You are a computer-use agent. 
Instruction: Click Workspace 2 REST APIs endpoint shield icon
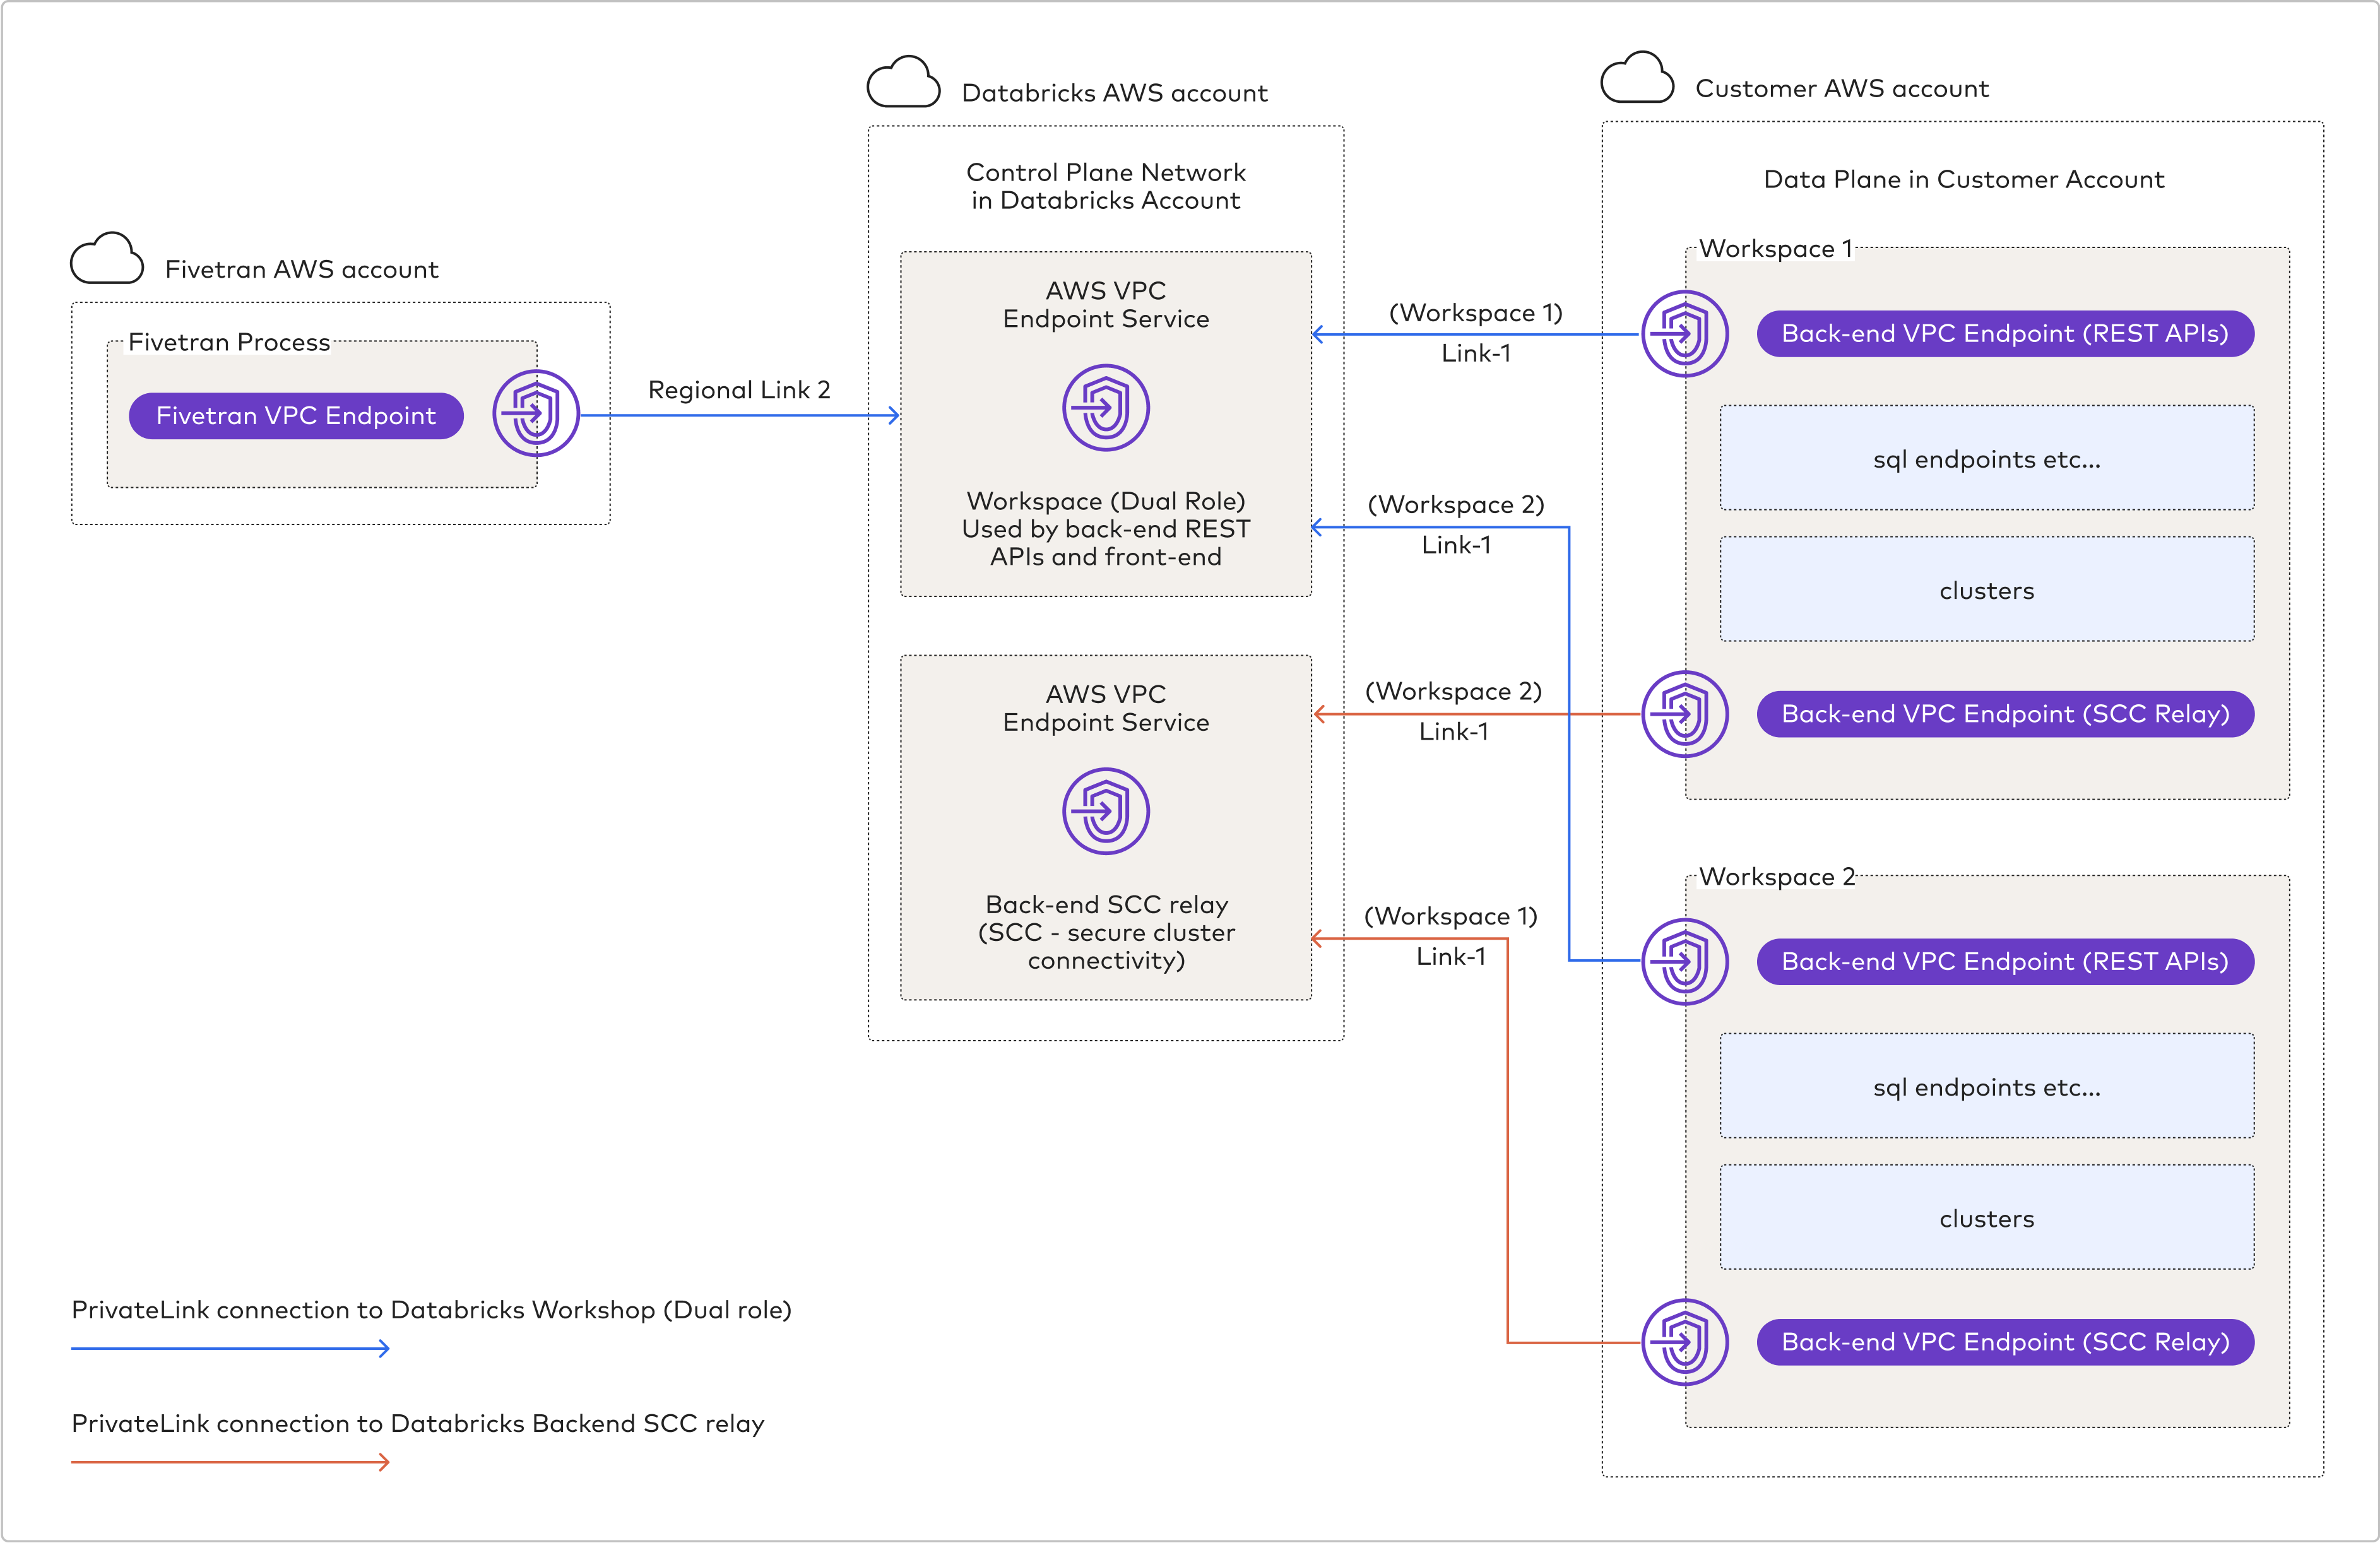click(1685, 962)
